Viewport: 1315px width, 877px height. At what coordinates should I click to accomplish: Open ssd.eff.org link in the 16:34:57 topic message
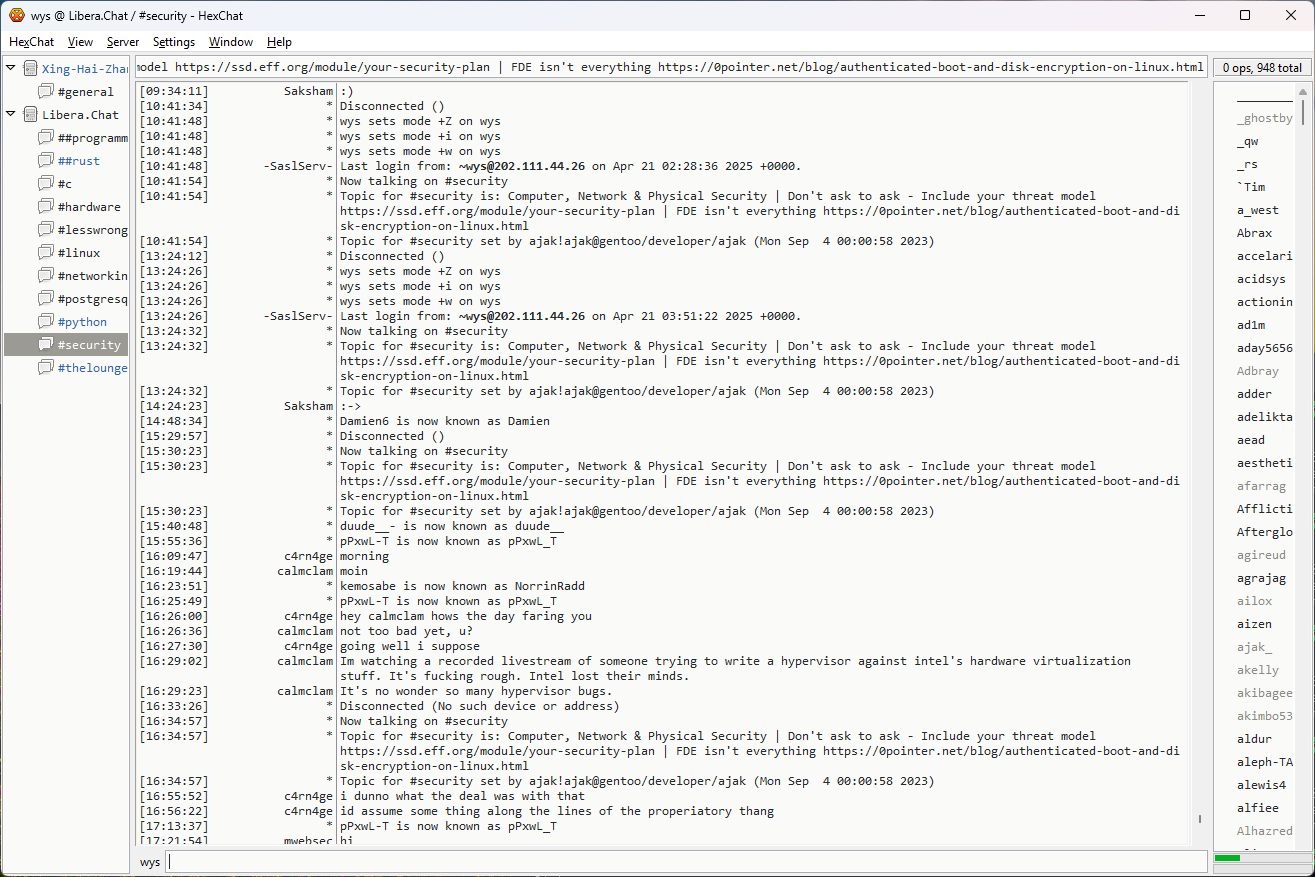click(498, 751)
